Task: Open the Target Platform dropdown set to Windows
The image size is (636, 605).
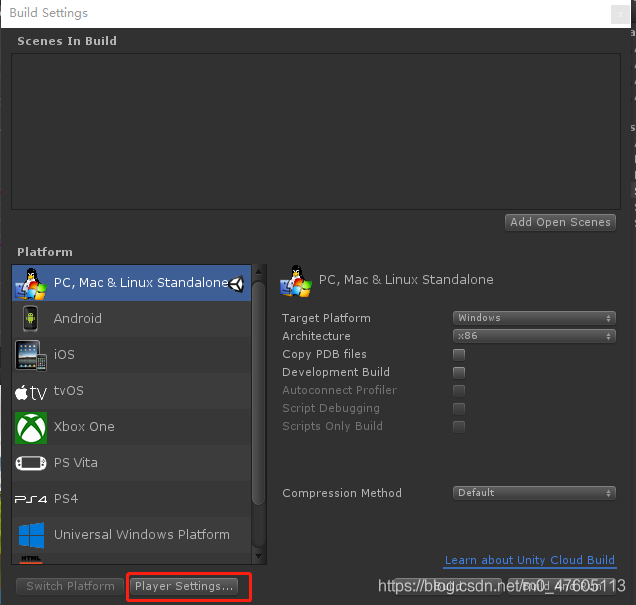Action: click(x=534, y=318)
